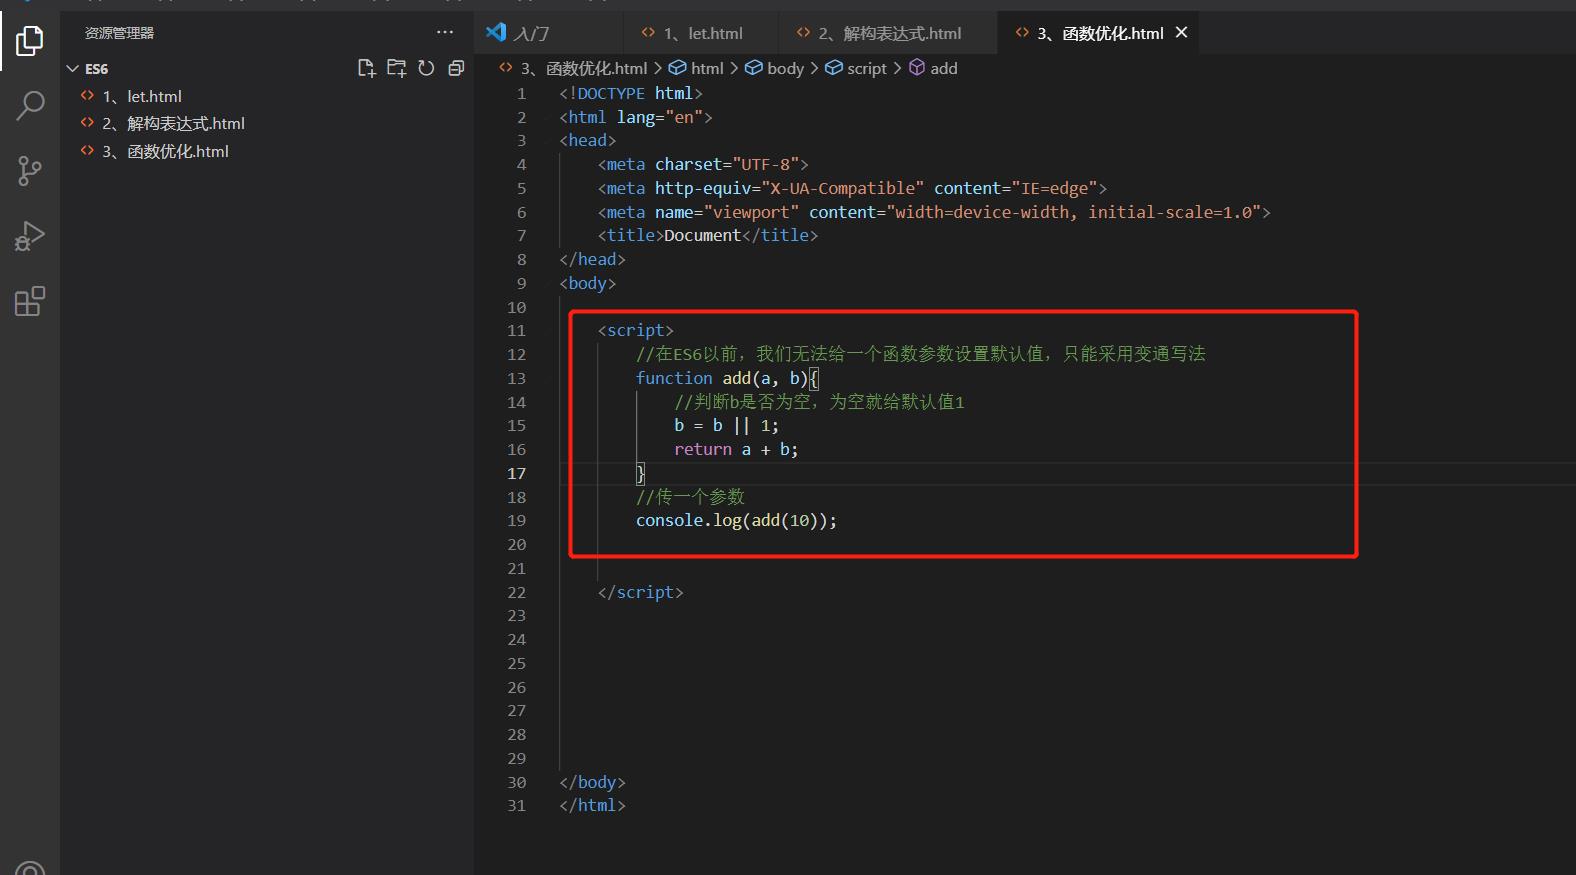The height and width of the screenshot is (875, 1576).
Task: Click the New File icon in ES6 header
Action: click(367, 68)
